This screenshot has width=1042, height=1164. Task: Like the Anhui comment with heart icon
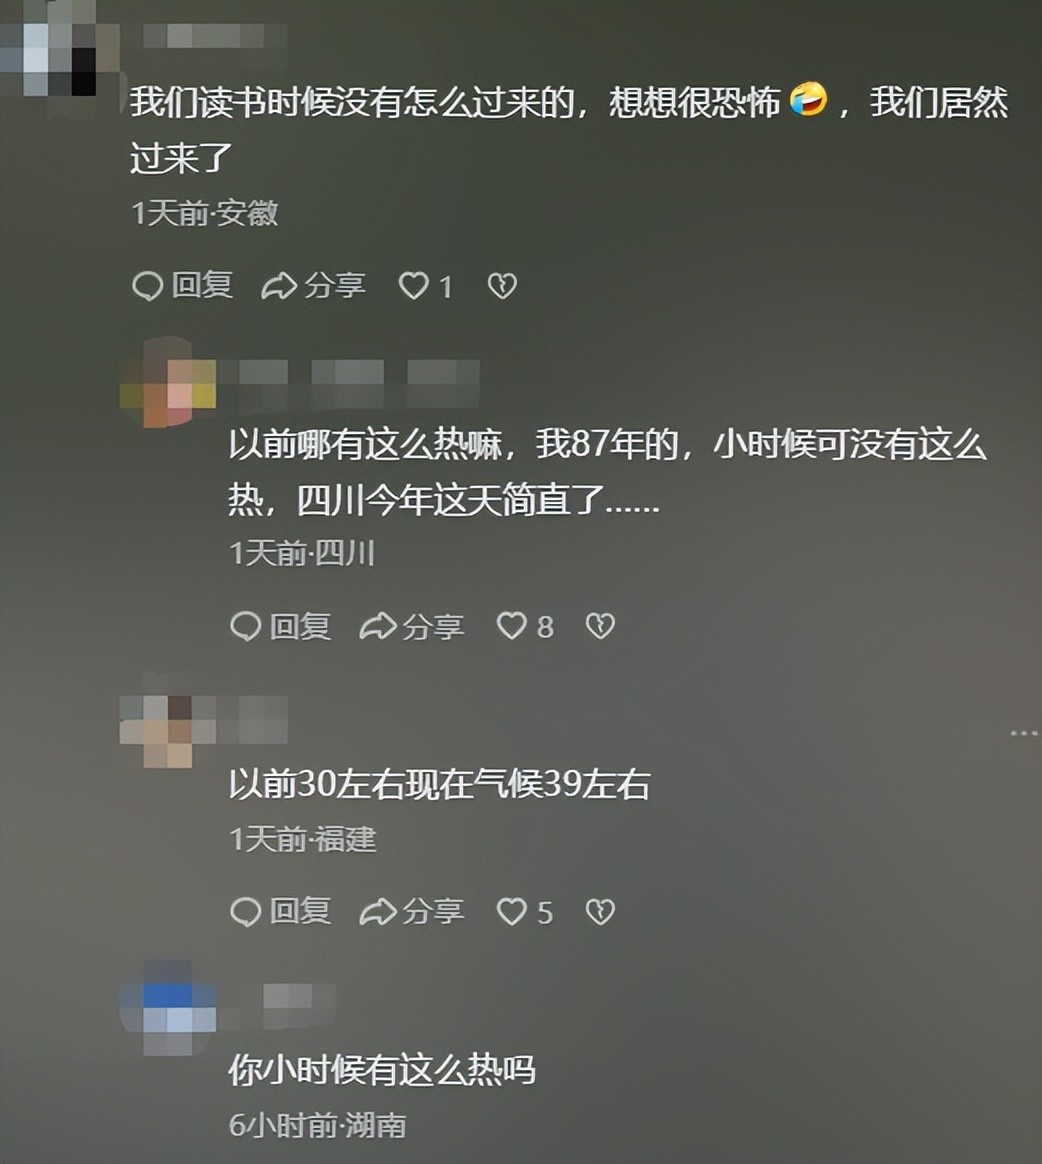point(413,286)
